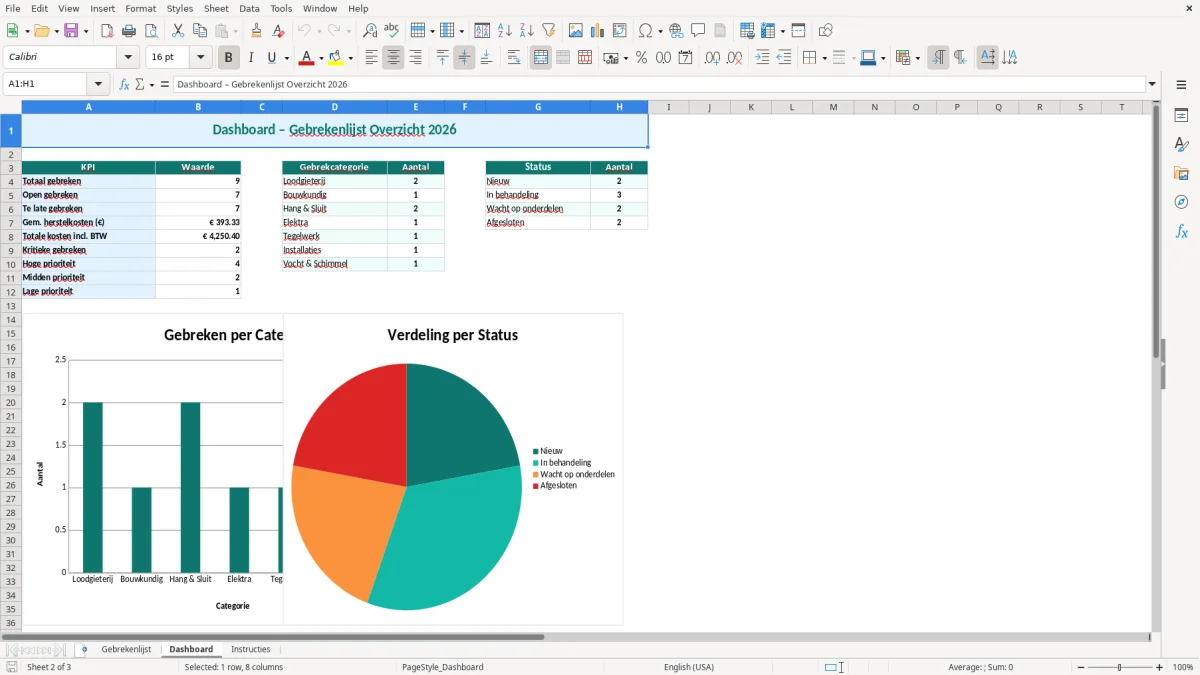Toggle Wrap Text

click(x=514, y=58)
